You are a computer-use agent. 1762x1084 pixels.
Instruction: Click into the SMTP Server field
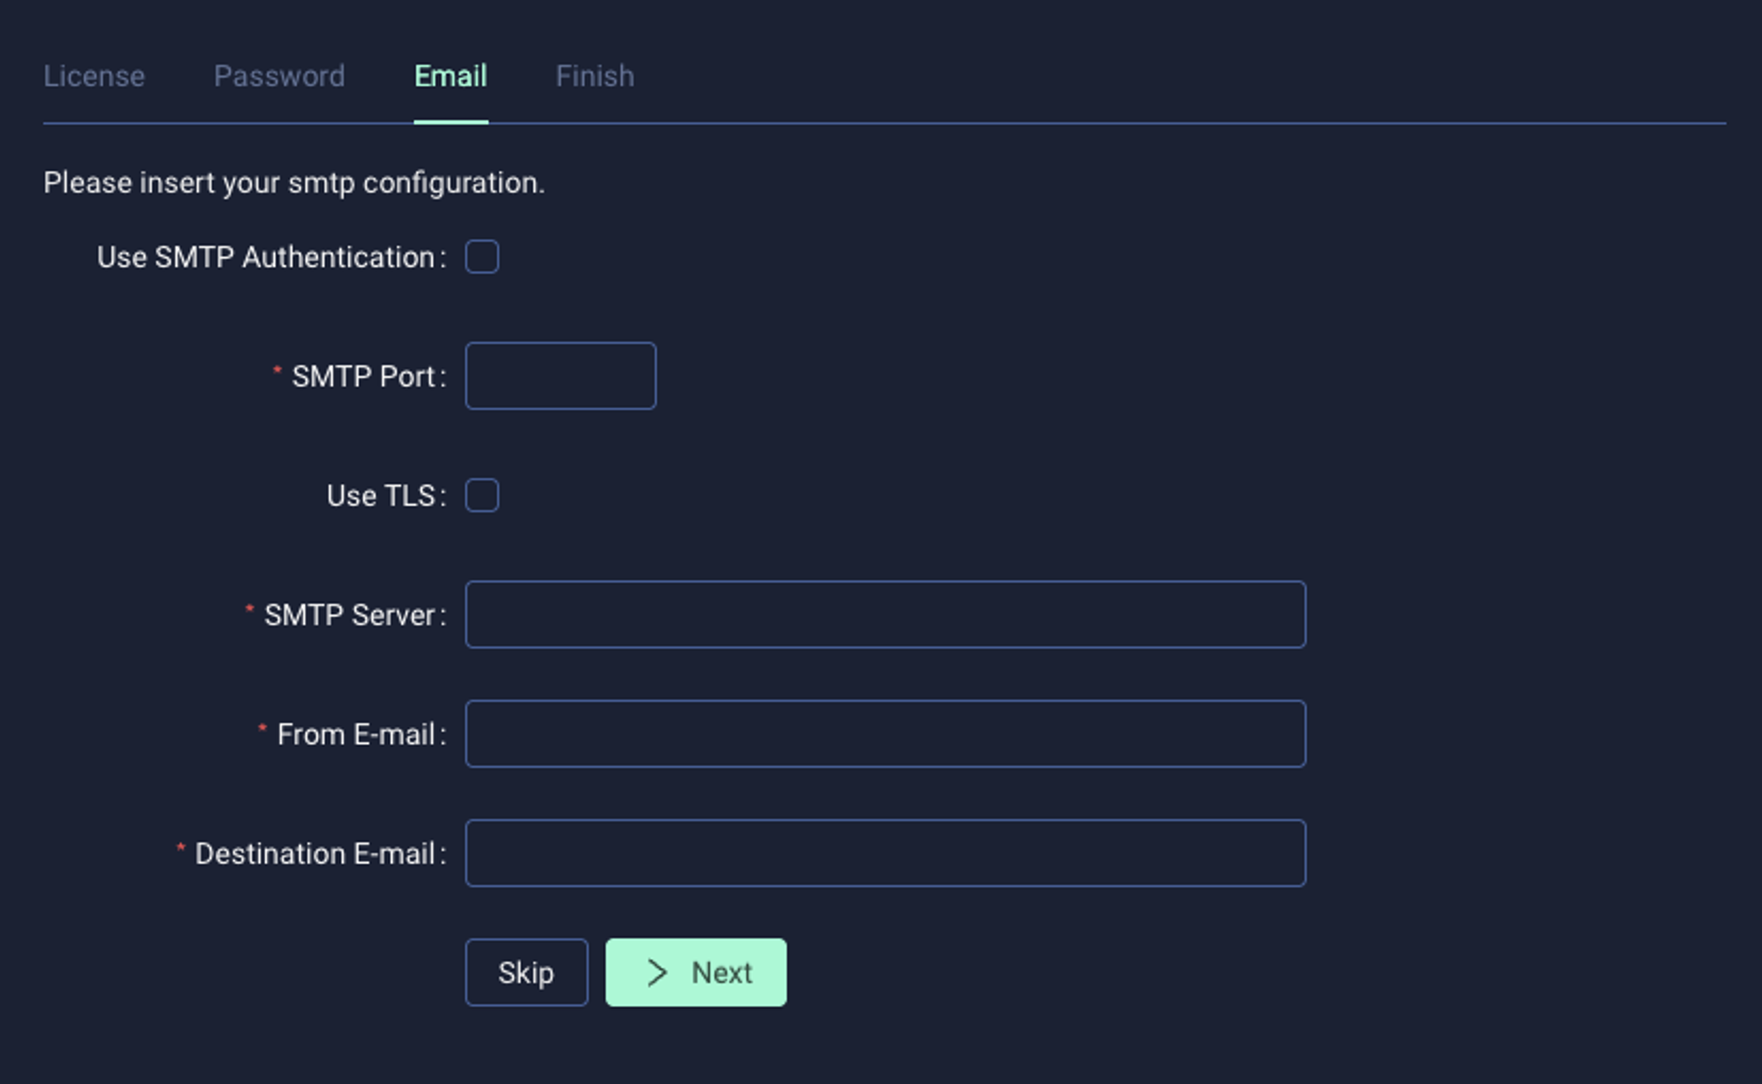(885, 614)
